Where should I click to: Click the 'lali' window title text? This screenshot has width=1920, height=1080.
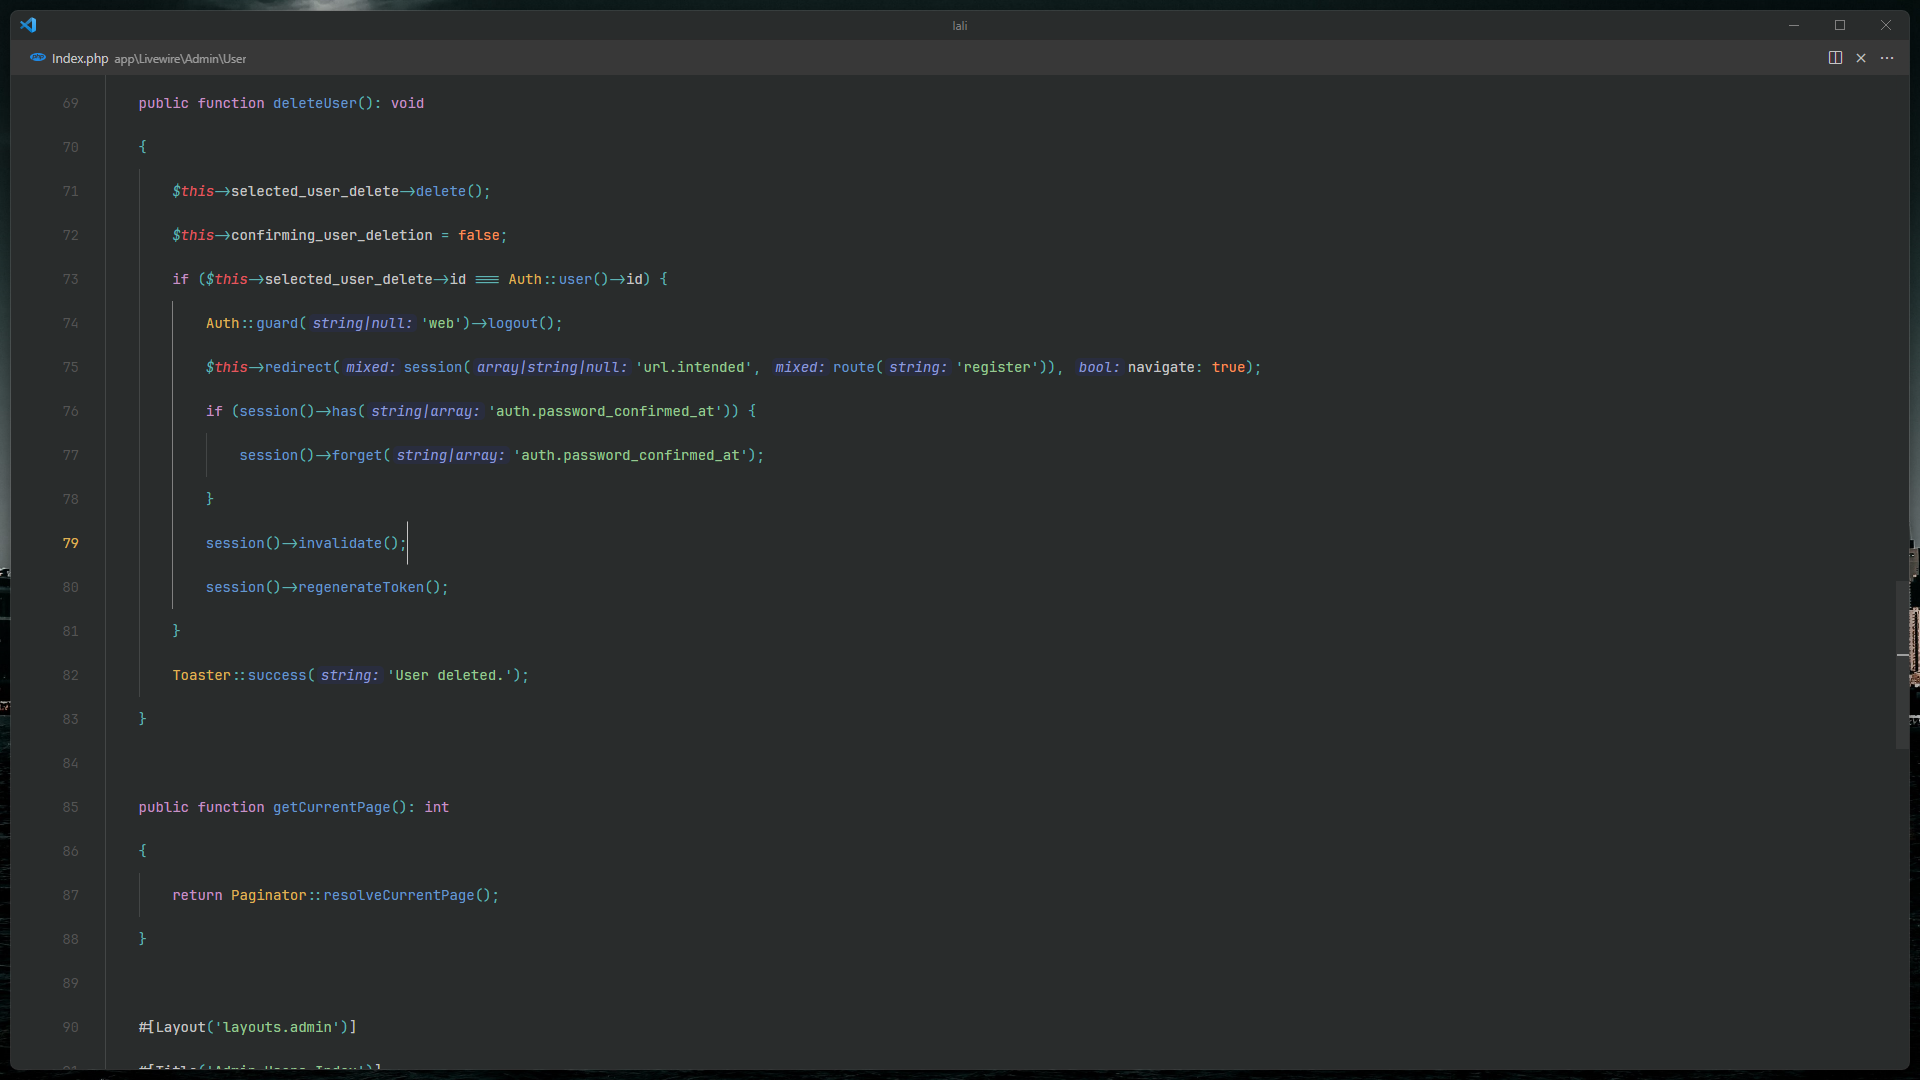tap(959, 26)
